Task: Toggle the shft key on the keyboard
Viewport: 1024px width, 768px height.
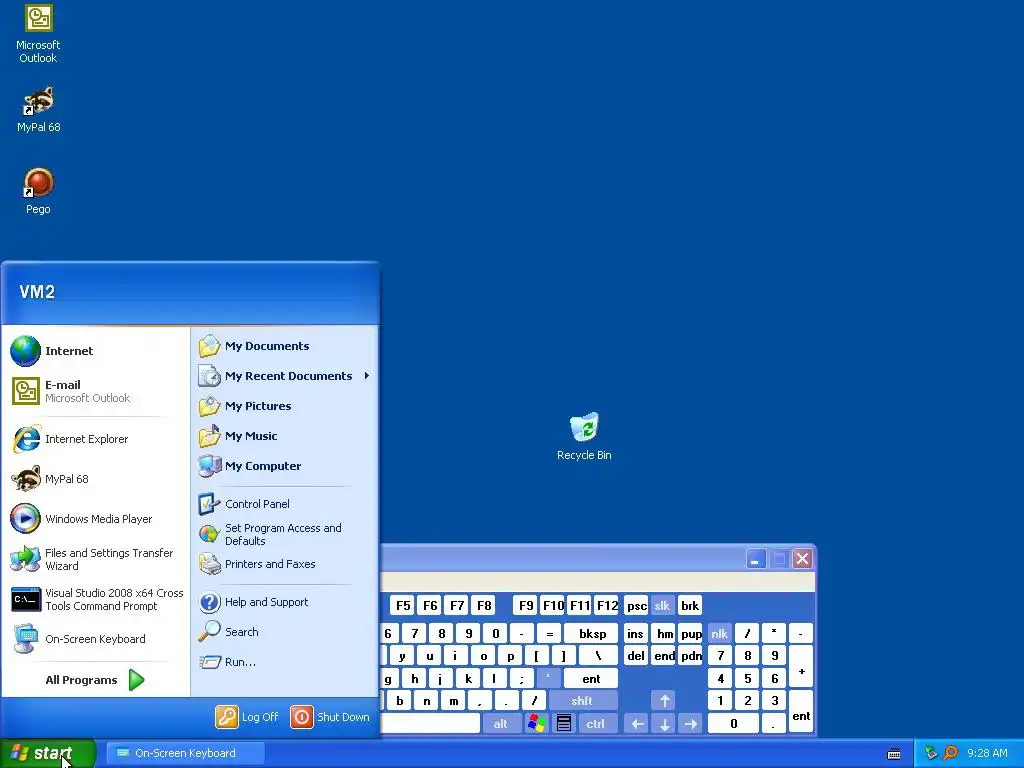Action: 582,701
